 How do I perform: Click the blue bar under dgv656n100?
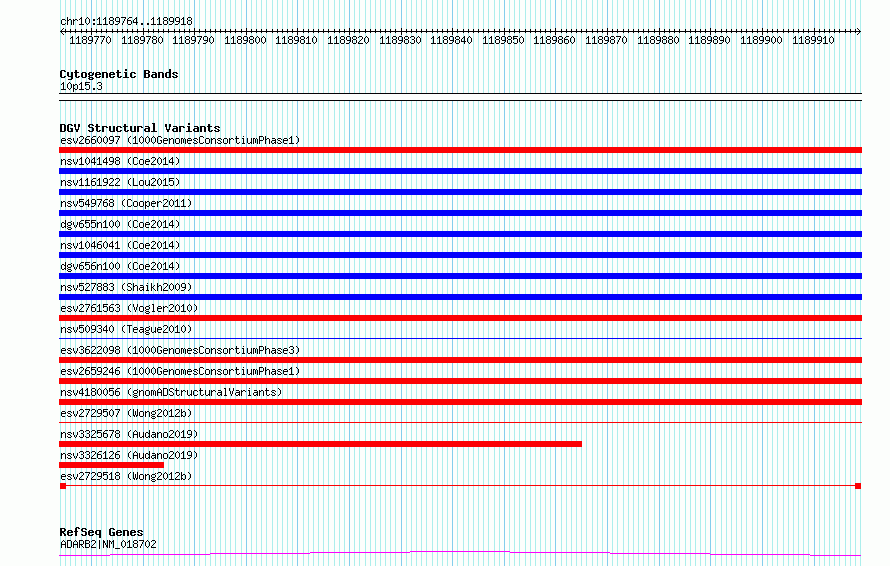460,276
